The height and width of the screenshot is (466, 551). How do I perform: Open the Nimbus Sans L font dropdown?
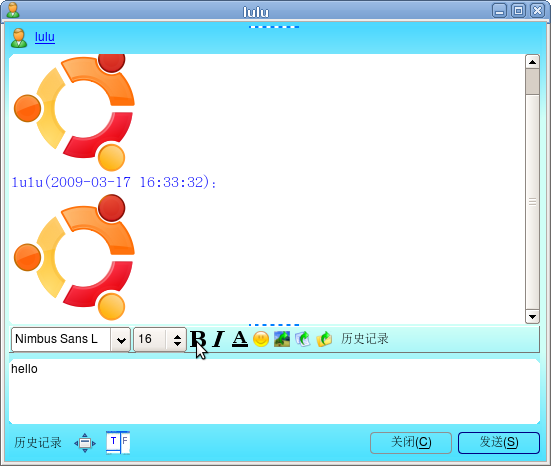pos(121,339)
